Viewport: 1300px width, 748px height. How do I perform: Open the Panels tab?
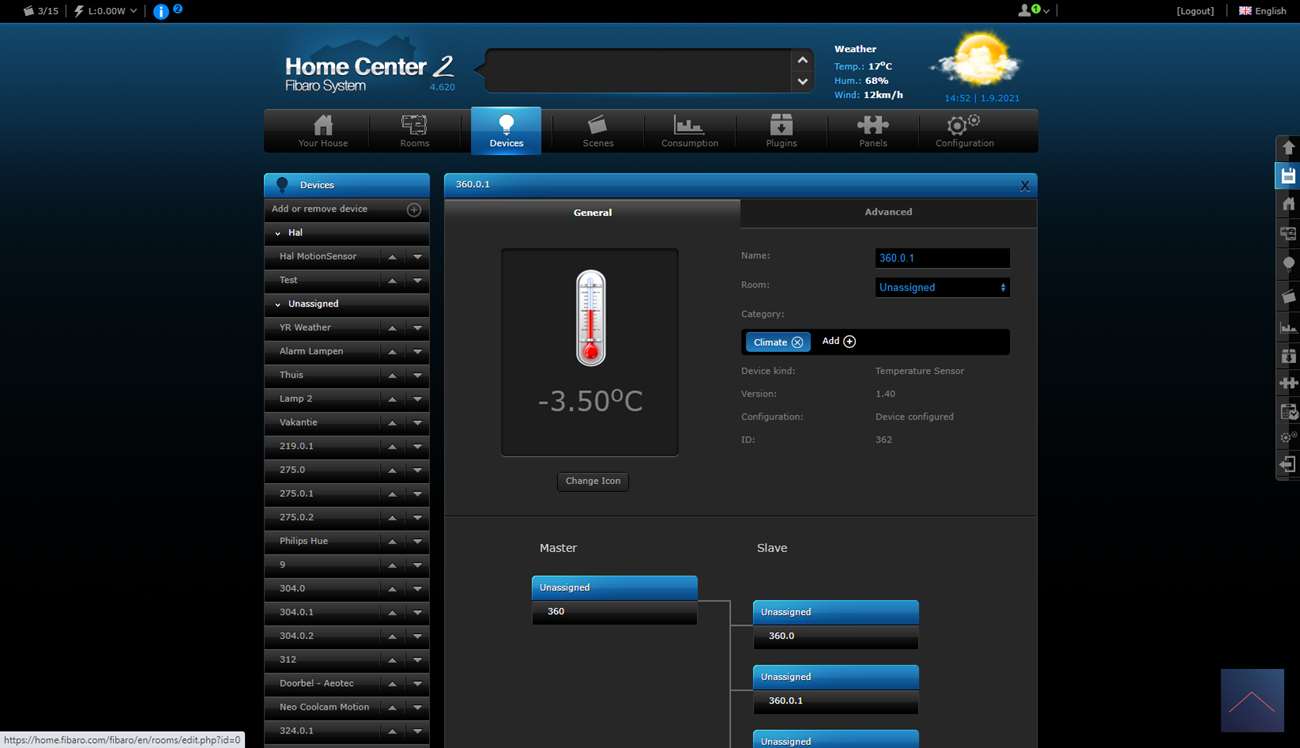[x=873, y=131]
